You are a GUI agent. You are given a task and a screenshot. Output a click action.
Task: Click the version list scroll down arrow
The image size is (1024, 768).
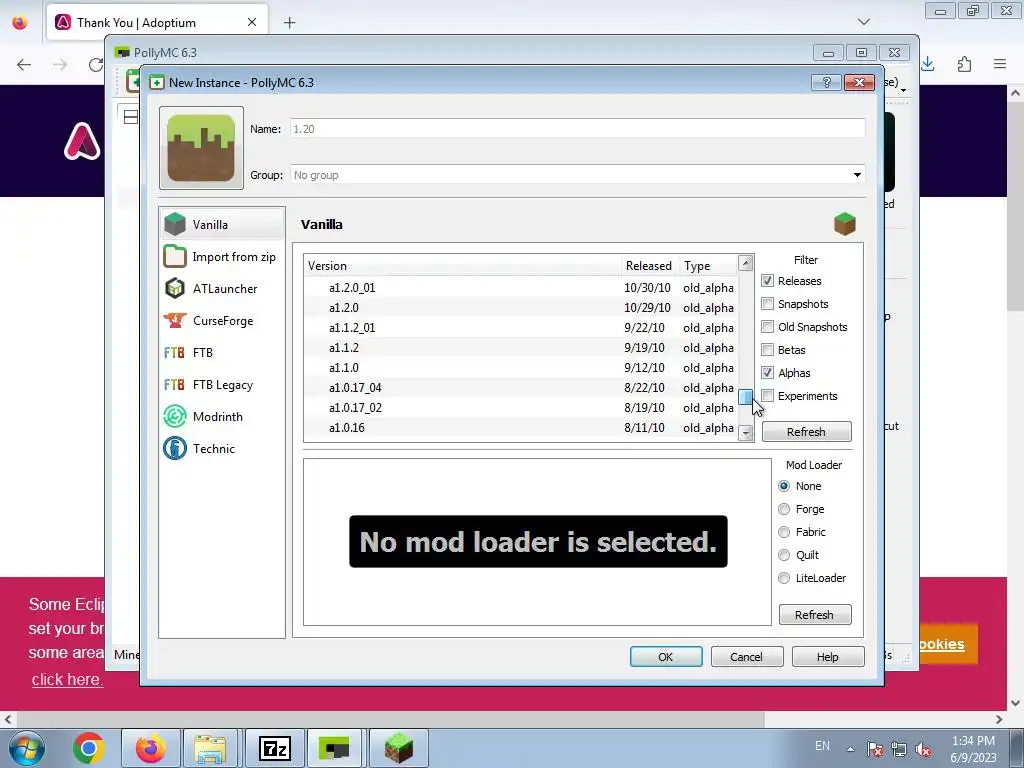pyautogui.click(x=746, y=432)
